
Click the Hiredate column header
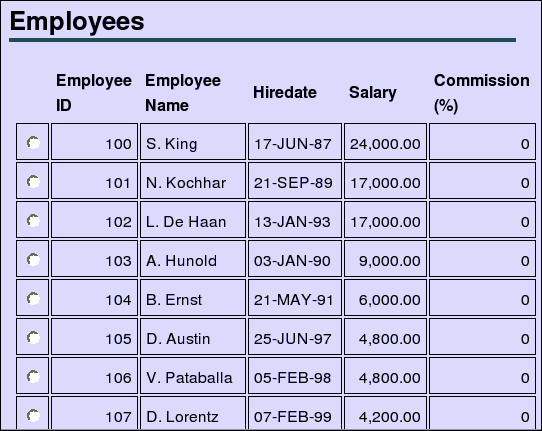coord(284,93)
